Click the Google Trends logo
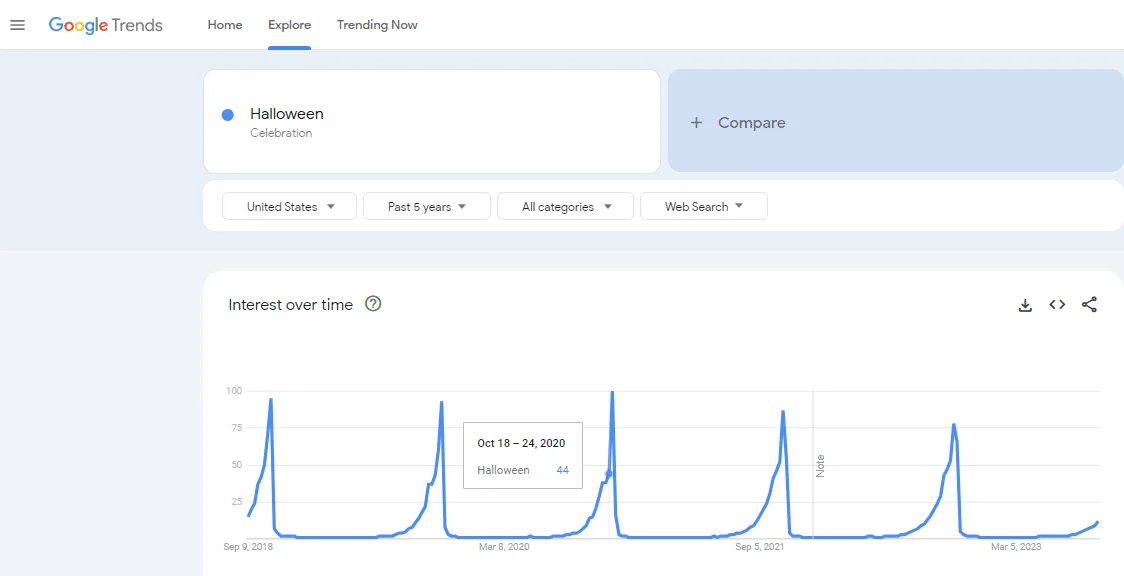1124x576 pixels. tap(106, 25)
